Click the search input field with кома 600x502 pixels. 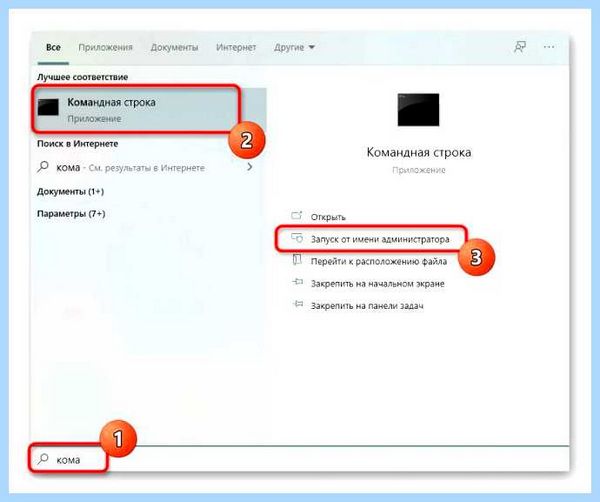pos(299,460)
